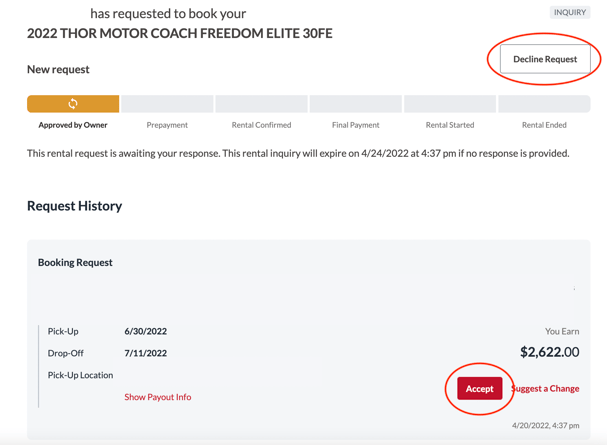Click the pick-up date 6/30/2022
The image size is (607, 445).
coord(146,331)
